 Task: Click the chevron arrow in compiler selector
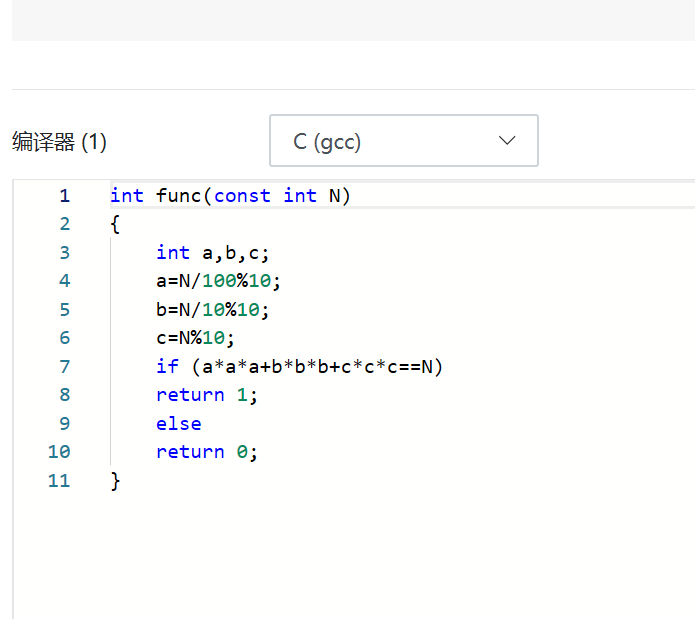[507, 141]
